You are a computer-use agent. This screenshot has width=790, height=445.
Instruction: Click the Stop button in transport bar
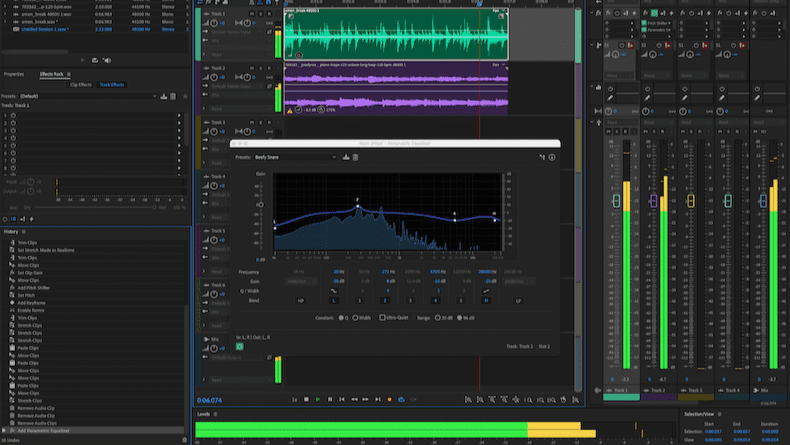coord(306,400)
